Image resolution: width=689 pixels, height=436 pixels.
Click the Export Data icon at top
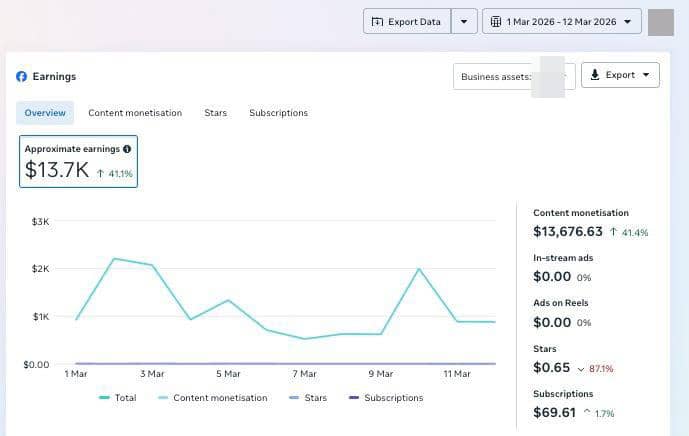click(x=377, y=22)
